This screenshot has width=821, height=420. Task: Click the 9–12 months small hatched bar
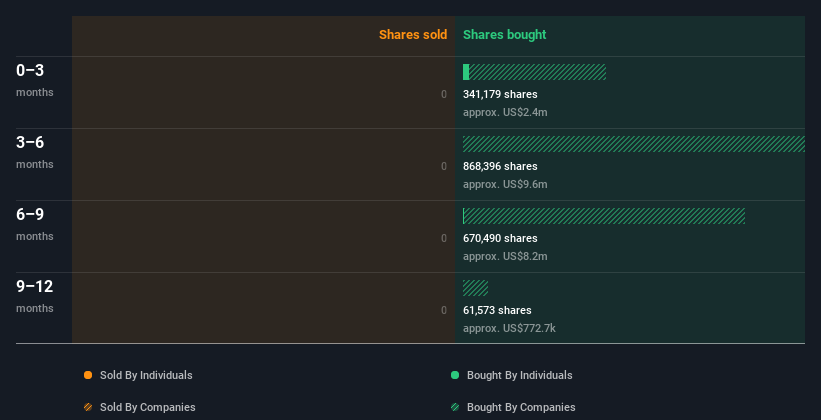tap(475, 288)
